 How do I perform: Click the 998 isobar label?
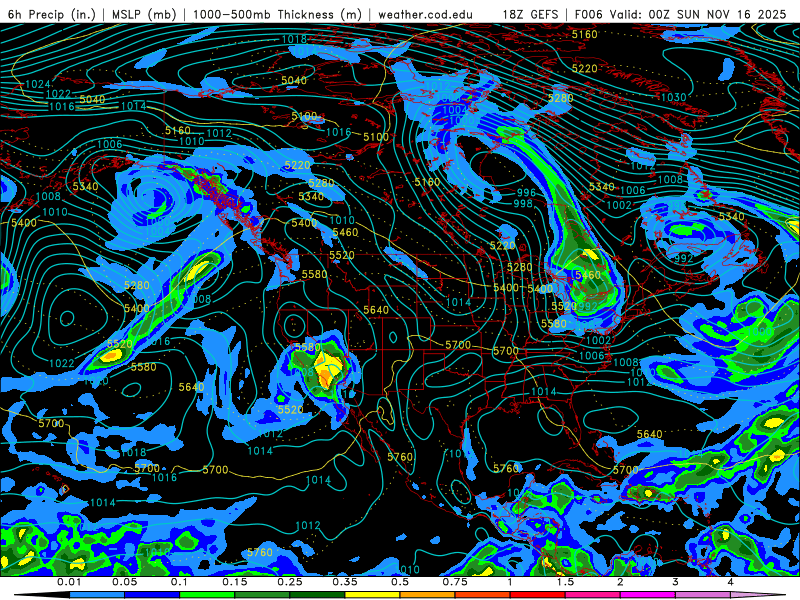[522, 204]
